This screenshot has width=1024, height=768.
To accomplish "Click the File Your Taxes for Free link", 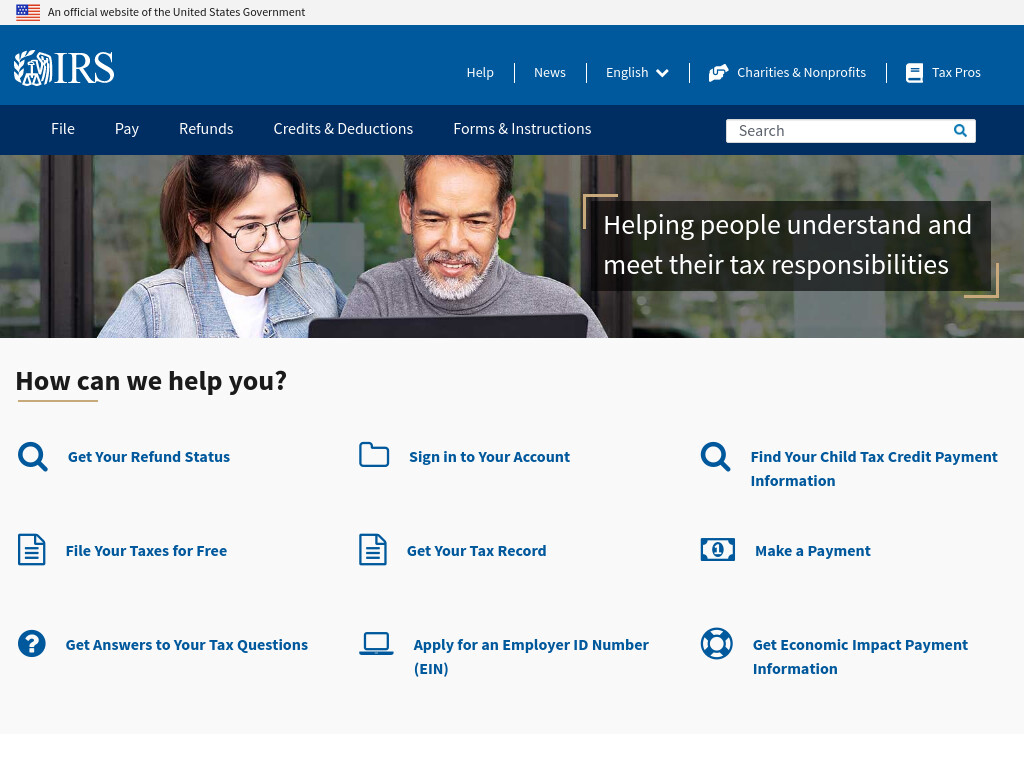I will [x=146, y=551].
